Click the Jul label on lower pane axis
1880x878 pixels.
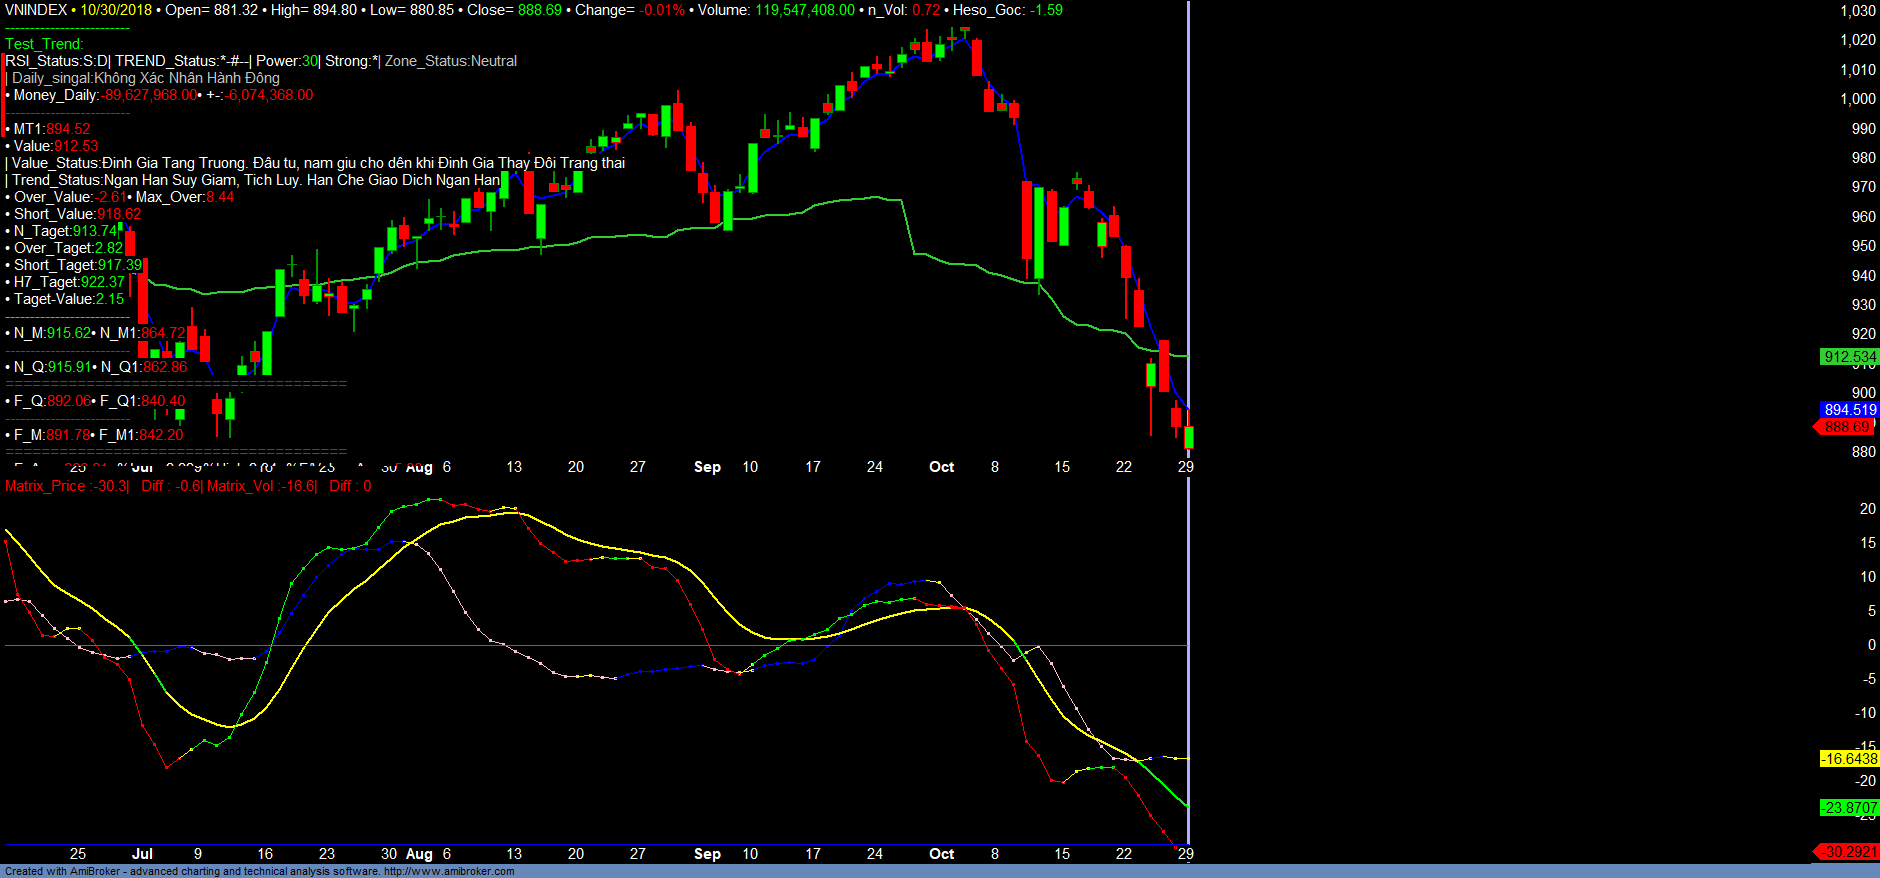142,854
